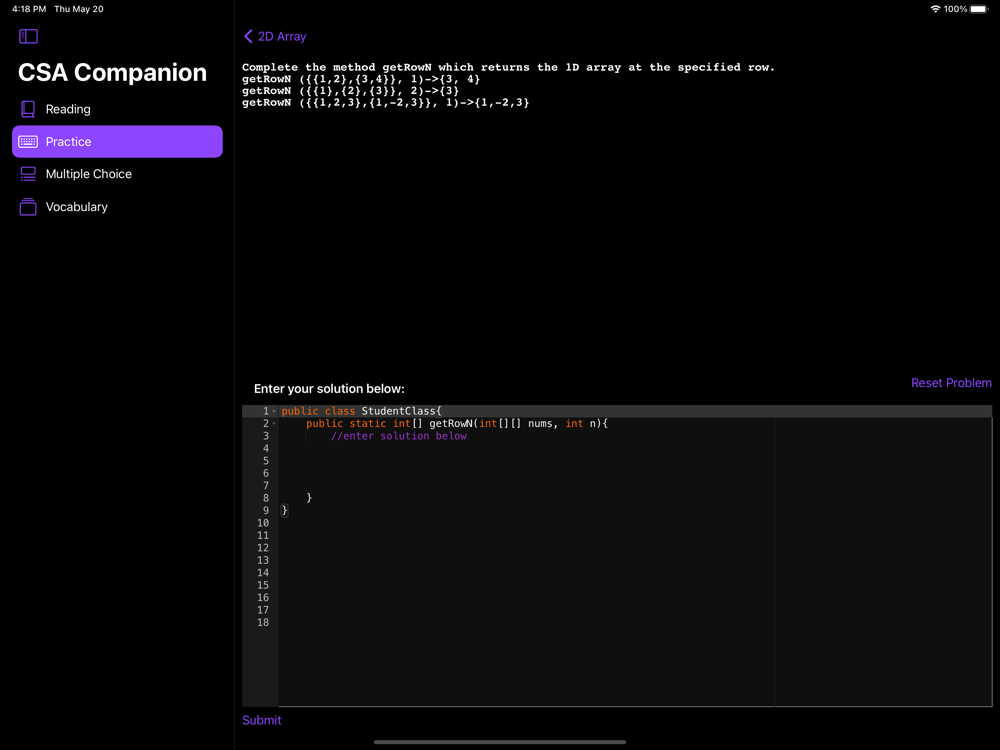Click the Practice keyboard icon

pos(28,142)
